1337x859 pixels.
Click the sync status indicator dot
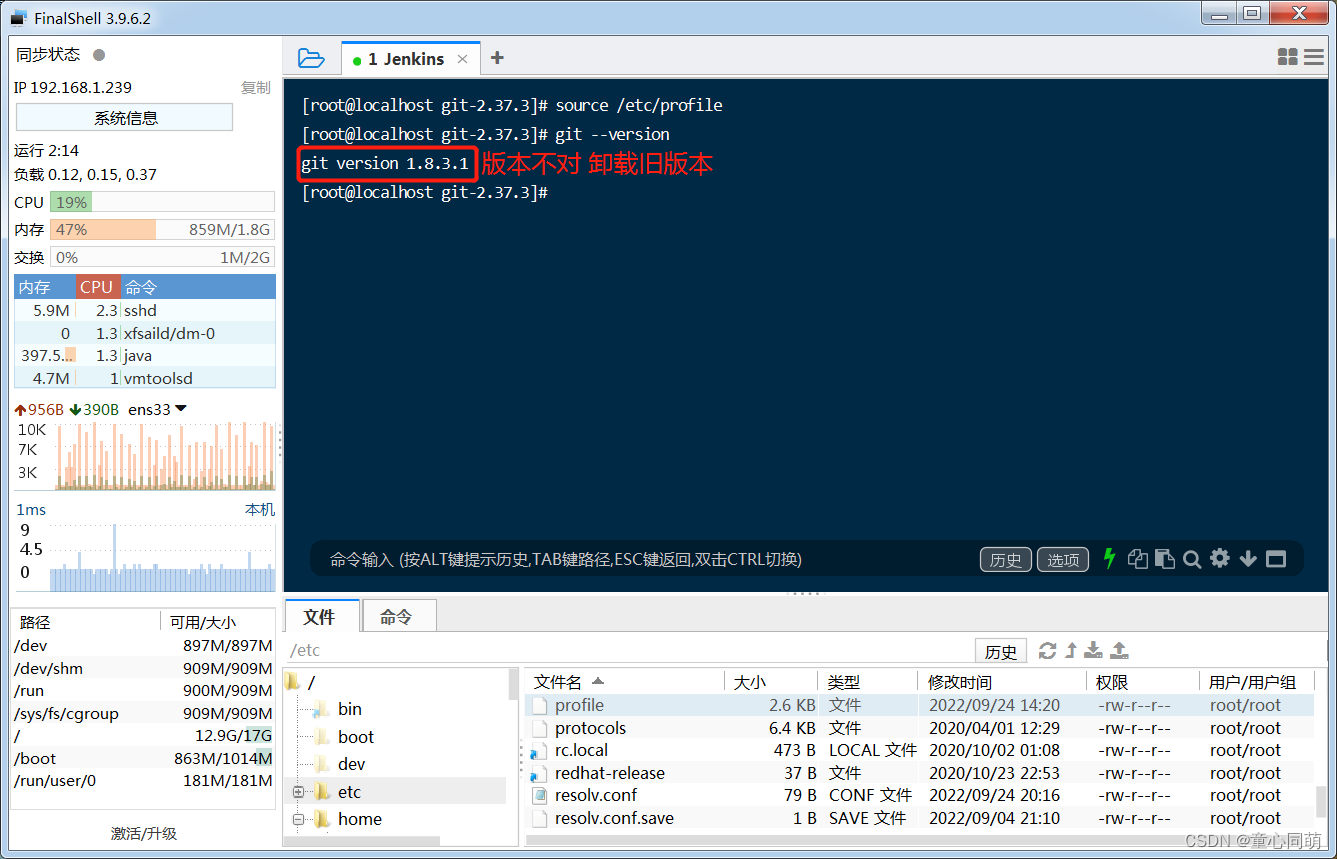99,55
